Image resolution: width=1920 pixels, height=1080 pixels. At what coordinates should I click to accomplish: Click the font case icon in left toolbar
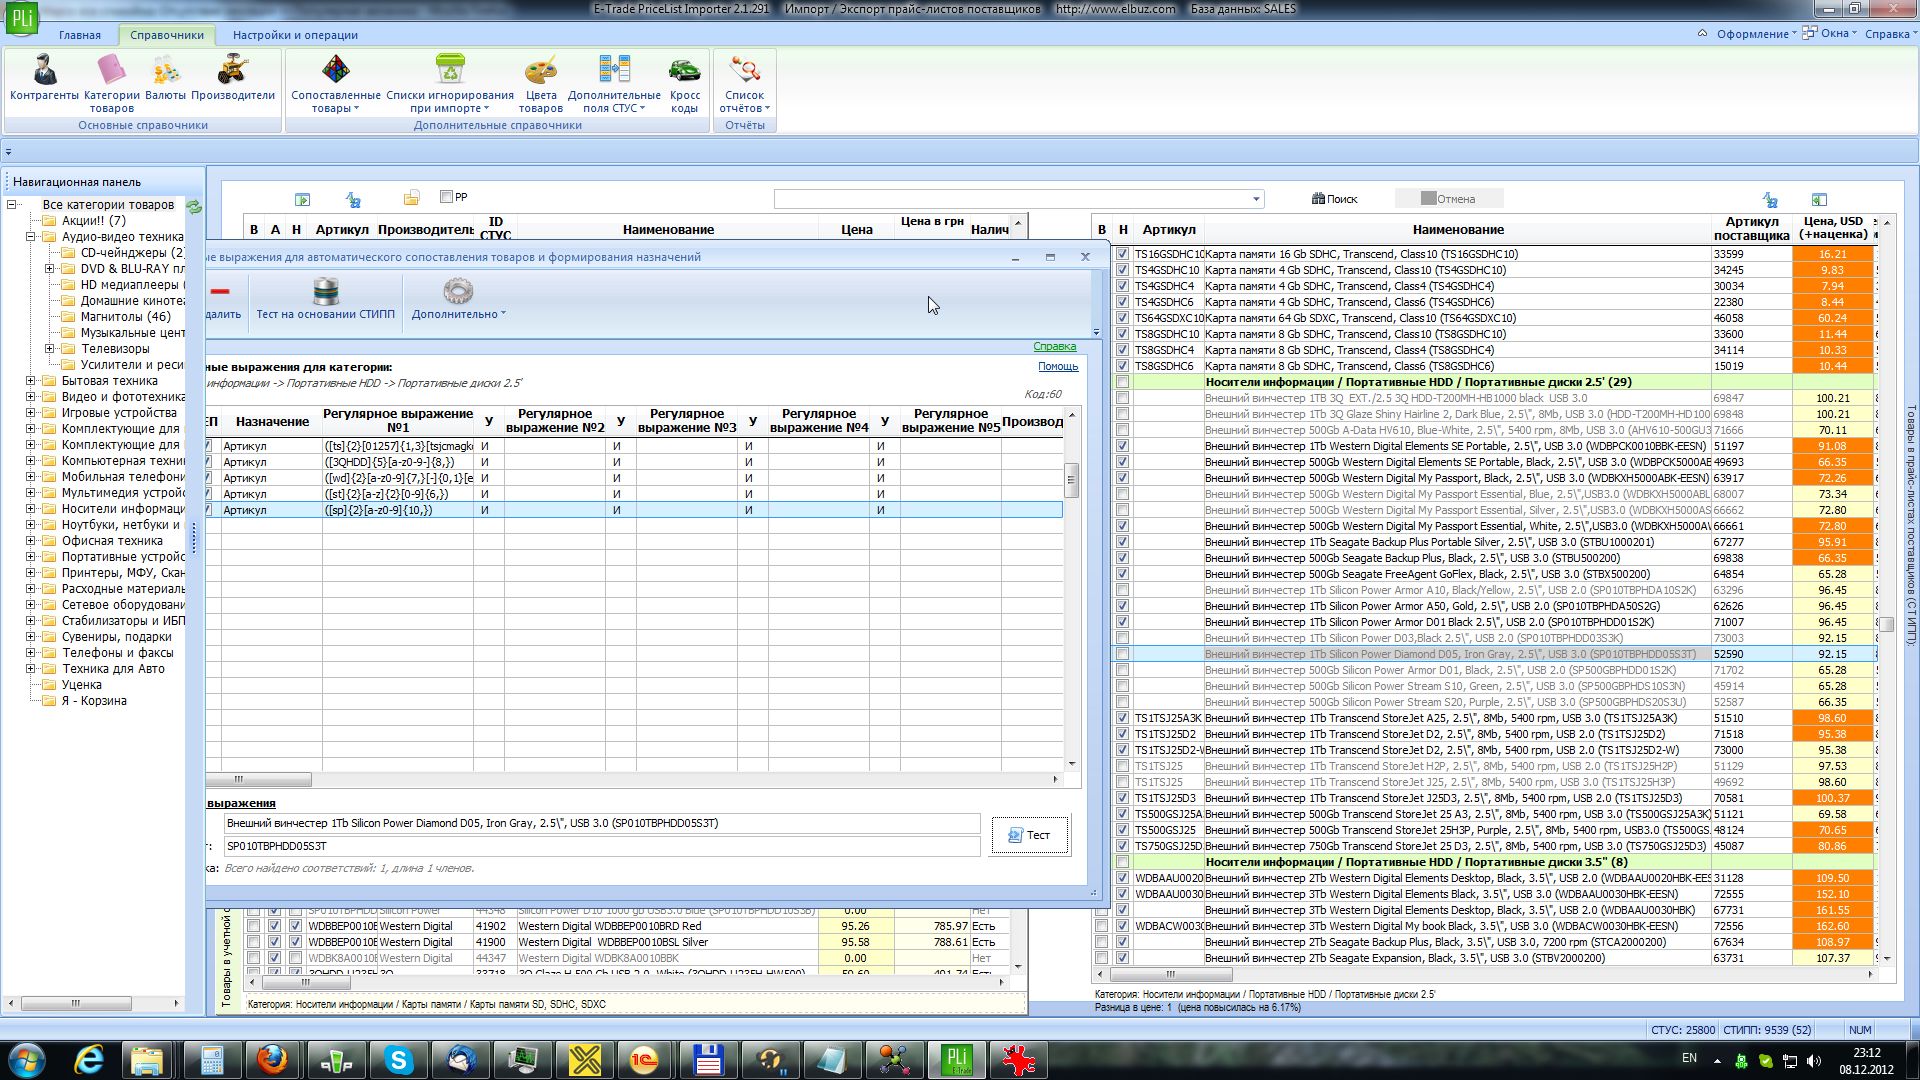click(x=353, y=200)
